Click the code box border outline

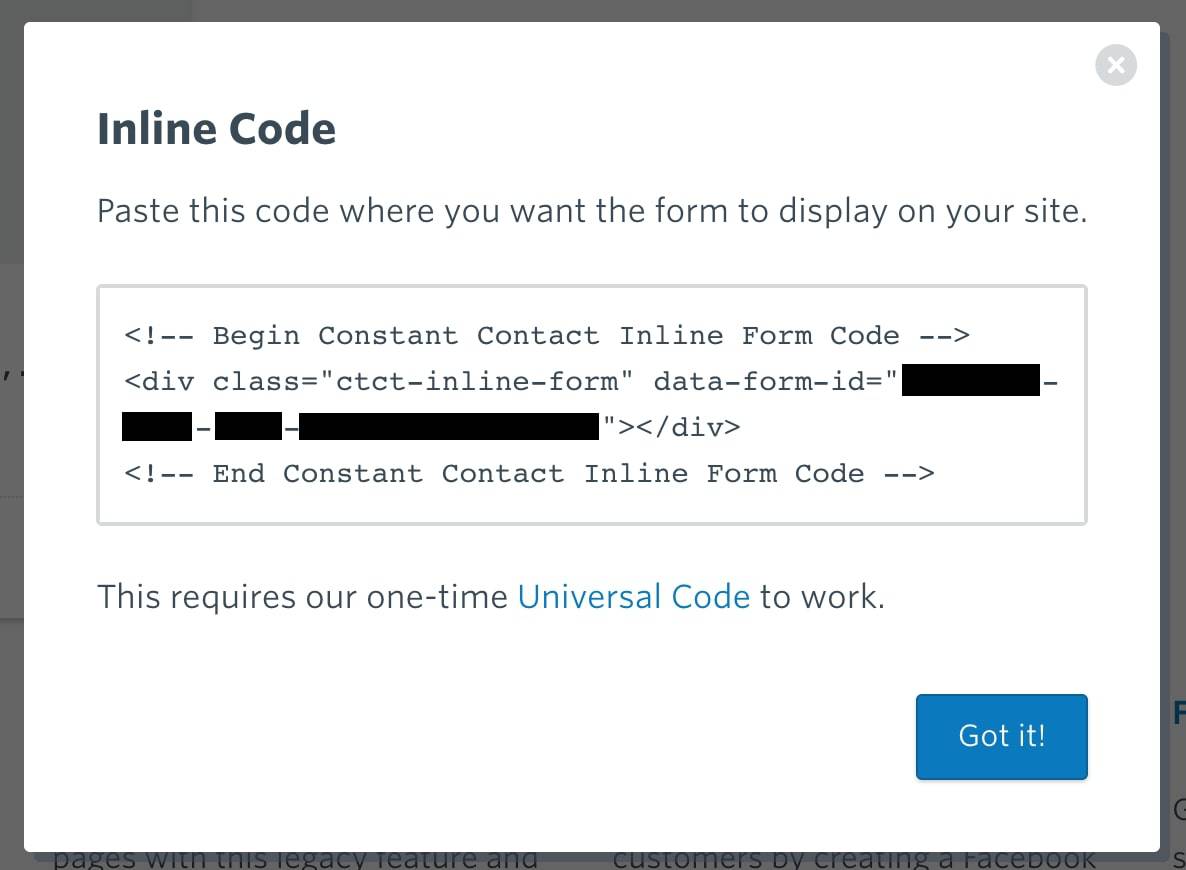pyautogui.click(x=591, y=287)
